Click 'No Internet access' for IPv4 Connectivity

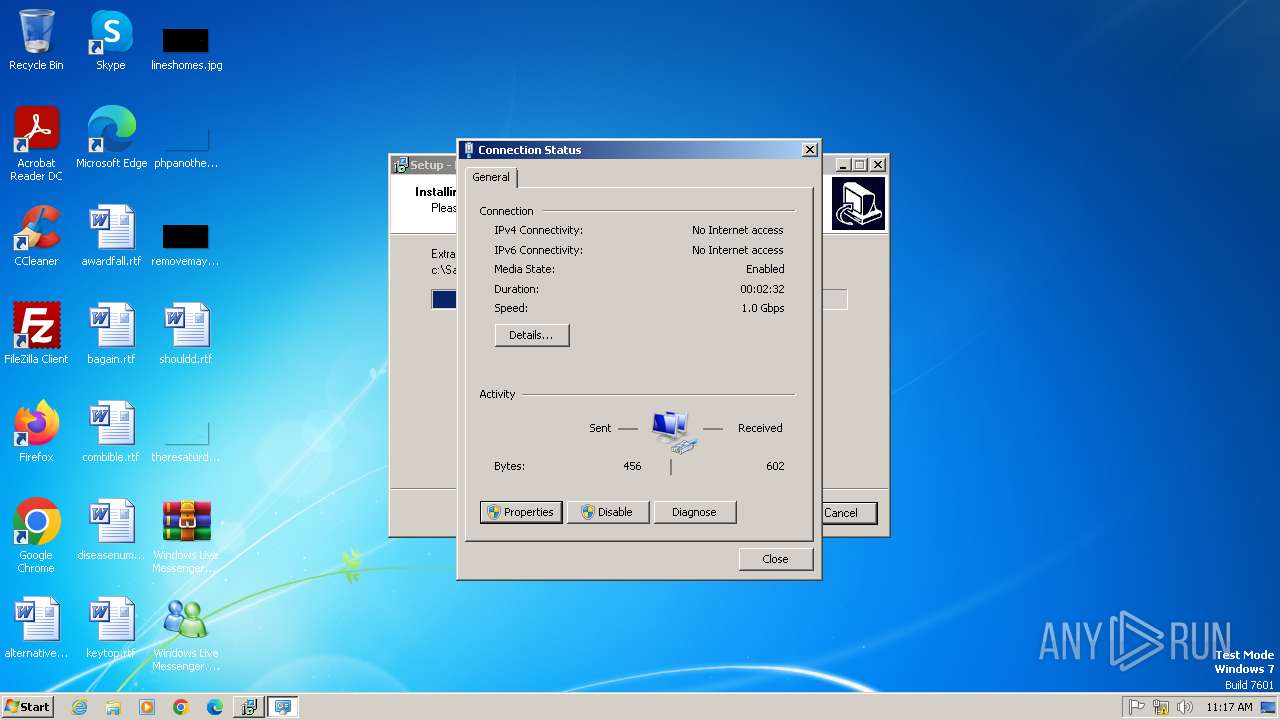pyautogui.click(x=738, y=230)
